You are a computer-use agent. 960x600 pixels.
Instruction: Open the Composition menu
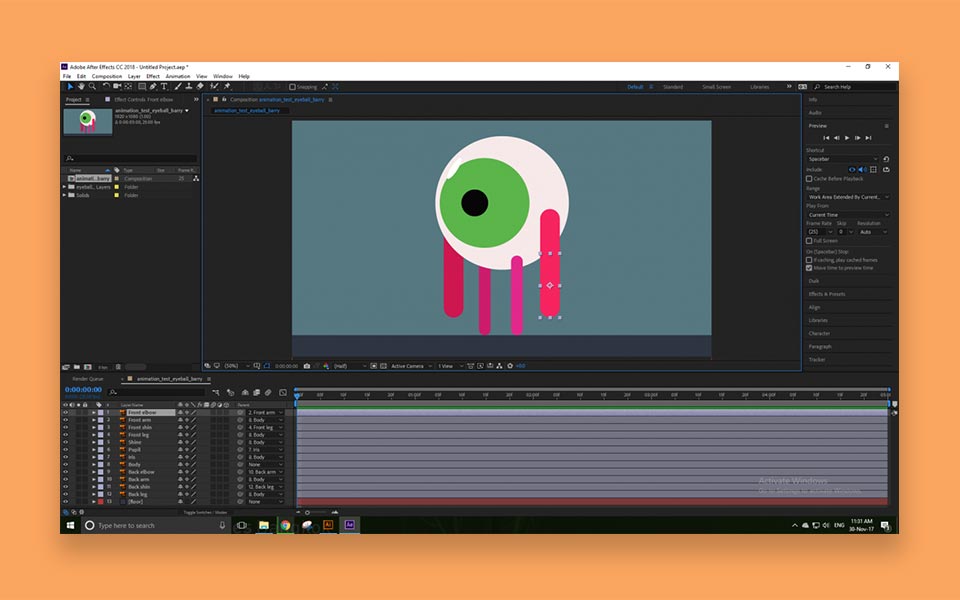coord(107,77)
